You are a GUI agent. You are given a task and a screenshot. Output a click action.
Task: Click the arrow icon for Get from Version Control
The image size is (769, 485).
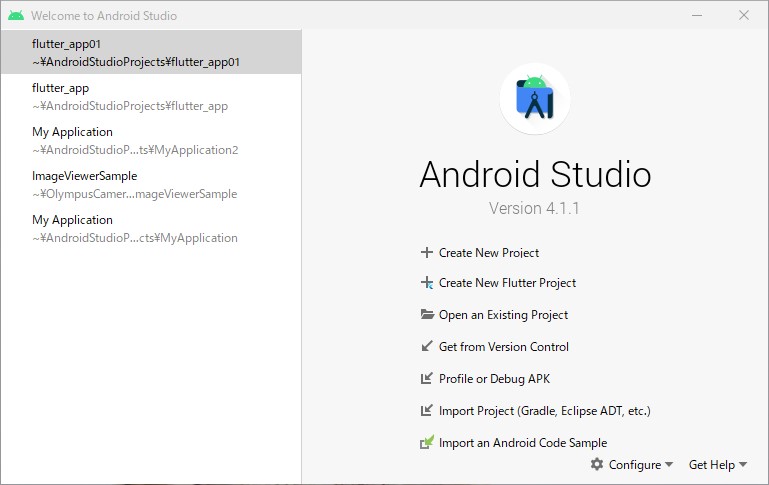[427, 346]
